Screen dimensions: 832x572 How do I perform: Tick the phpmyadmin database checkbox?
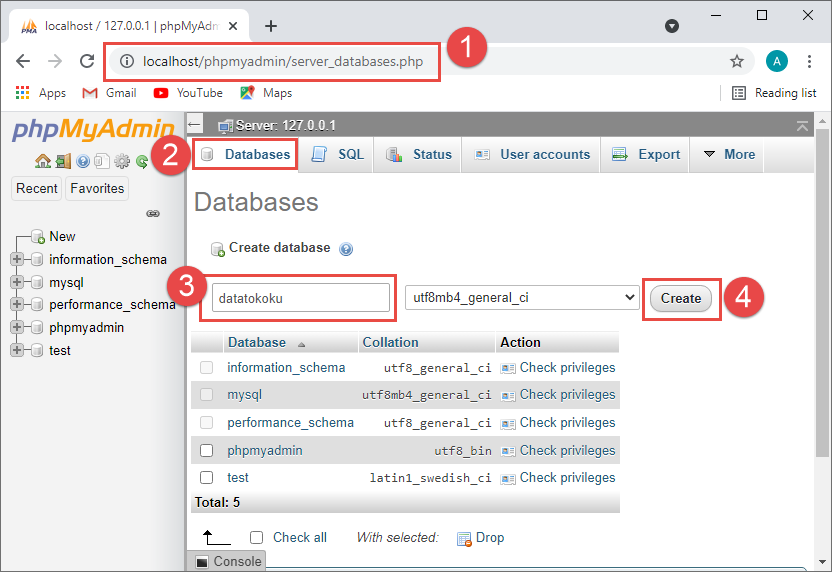(207, 450)
